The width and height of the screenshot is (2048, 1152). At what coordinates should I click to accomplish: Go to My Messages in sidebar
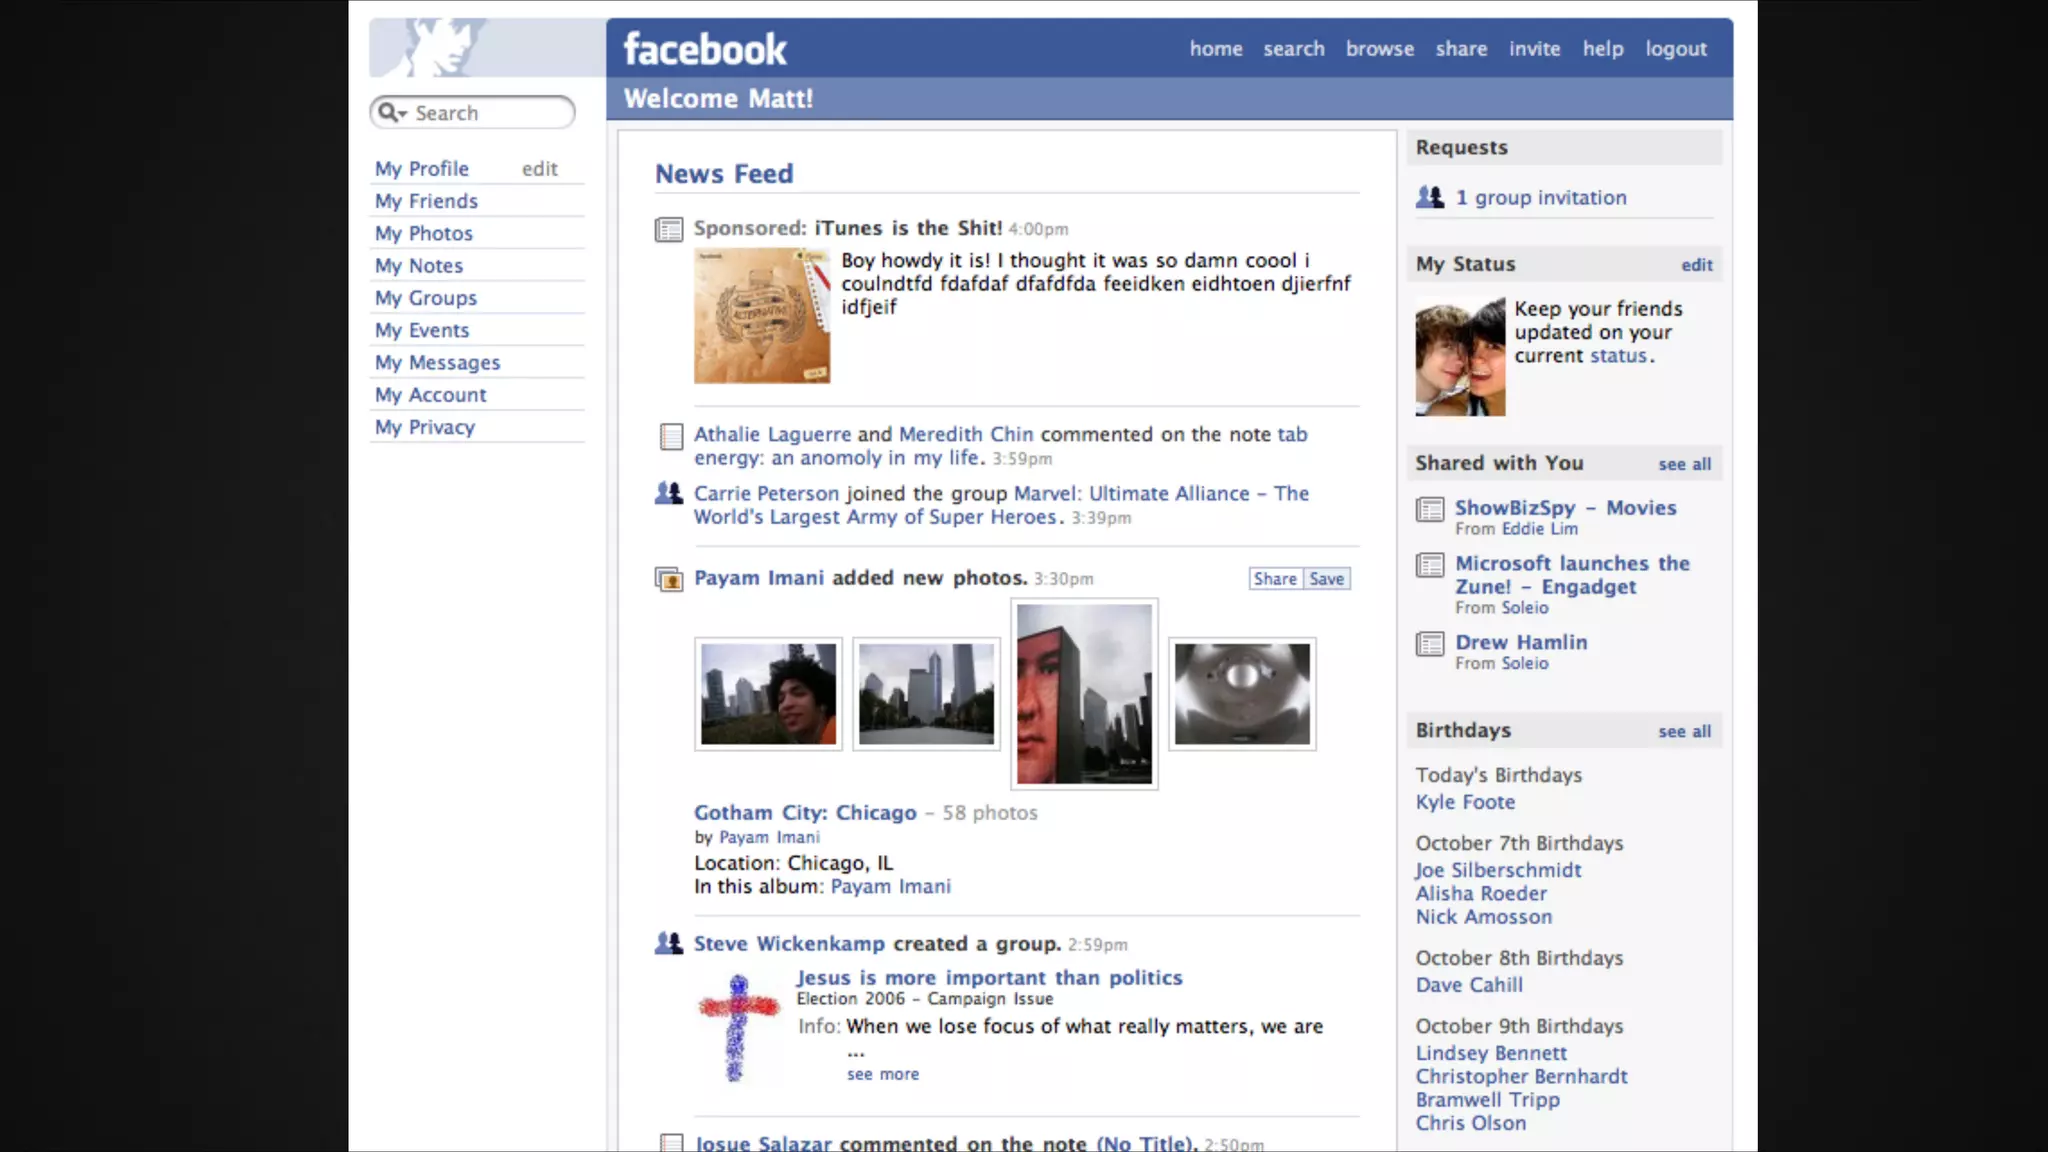click(437, 363)
